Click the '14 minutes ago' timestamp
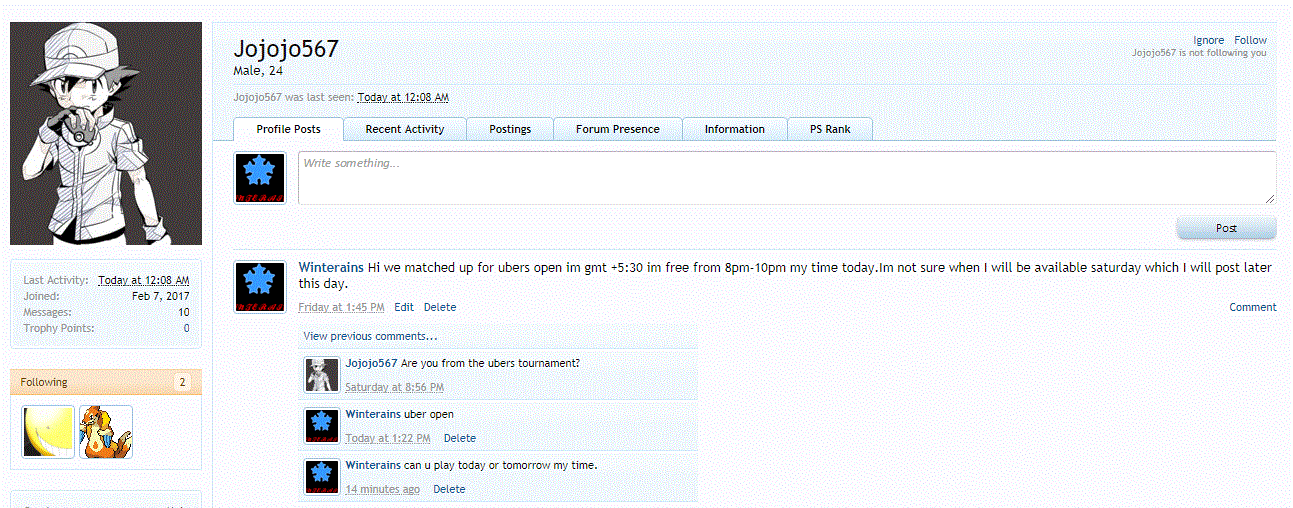The height and width of the screenshot is (508, 1293). tap(383, 489)
